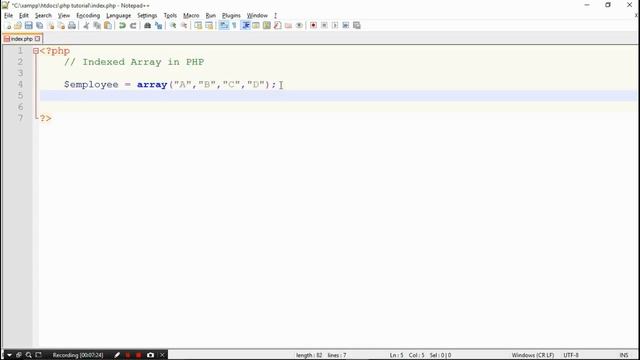Click Windows (CR LF) in status bar
The image size is (640, 360).
tap(533, 355)
